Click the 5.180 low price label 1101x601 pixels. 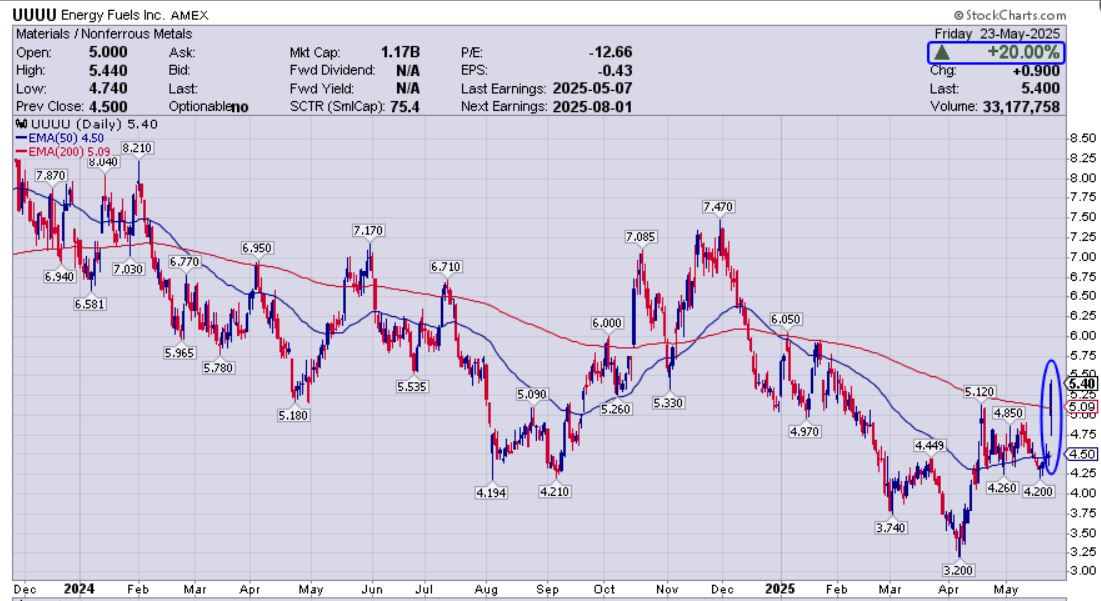coord(293,415)
